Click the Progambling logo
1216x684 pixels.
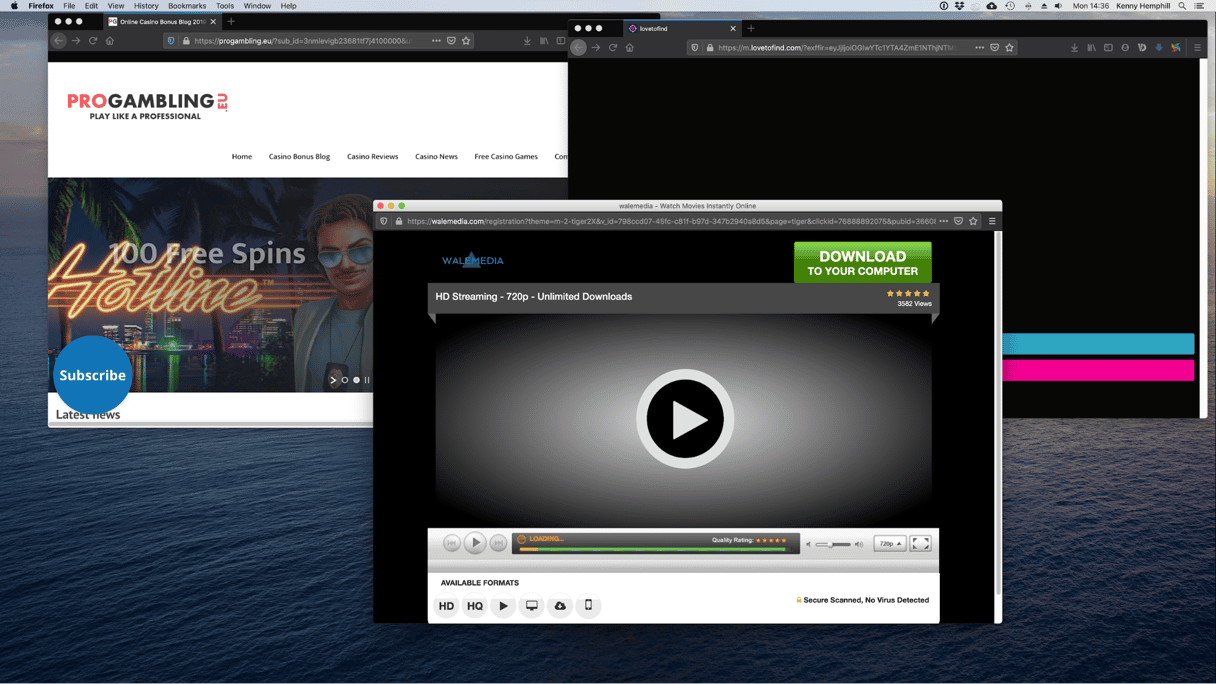tap(147, 105)
